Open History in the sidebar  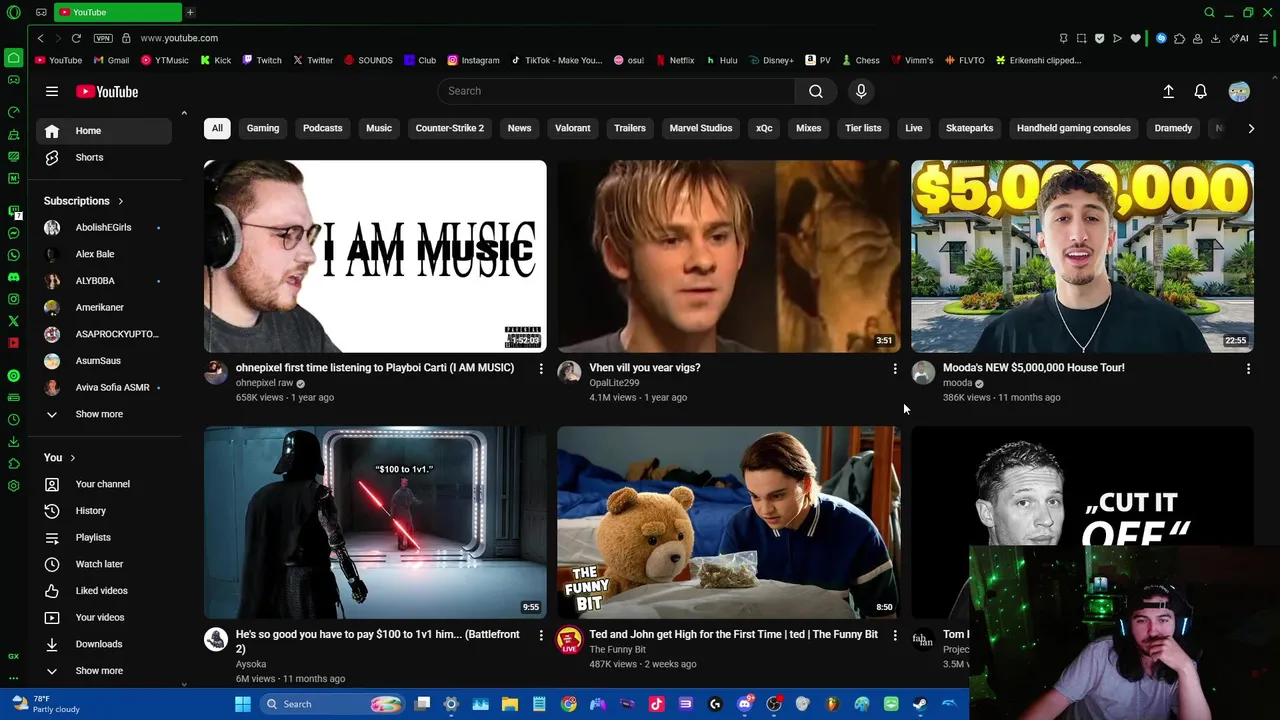(x=104, y=511)
